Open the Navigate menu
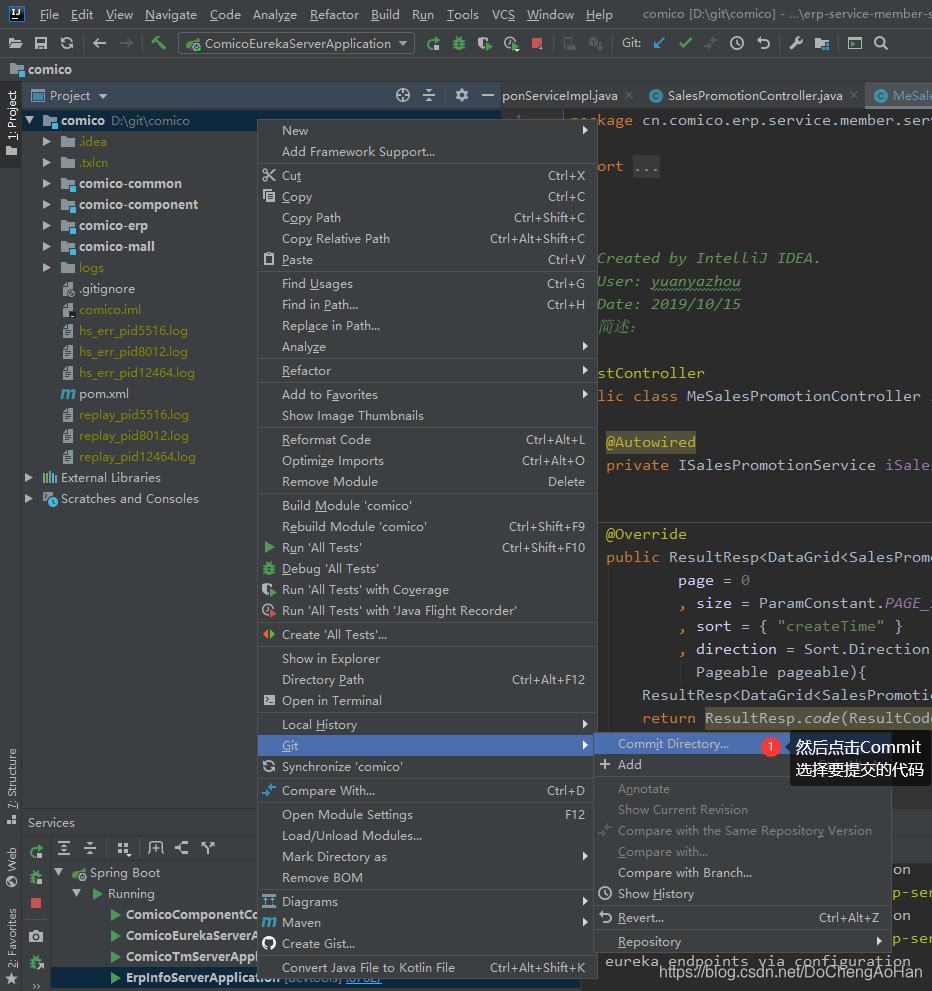This screenshot has height=991, width=932. [171, 15]
